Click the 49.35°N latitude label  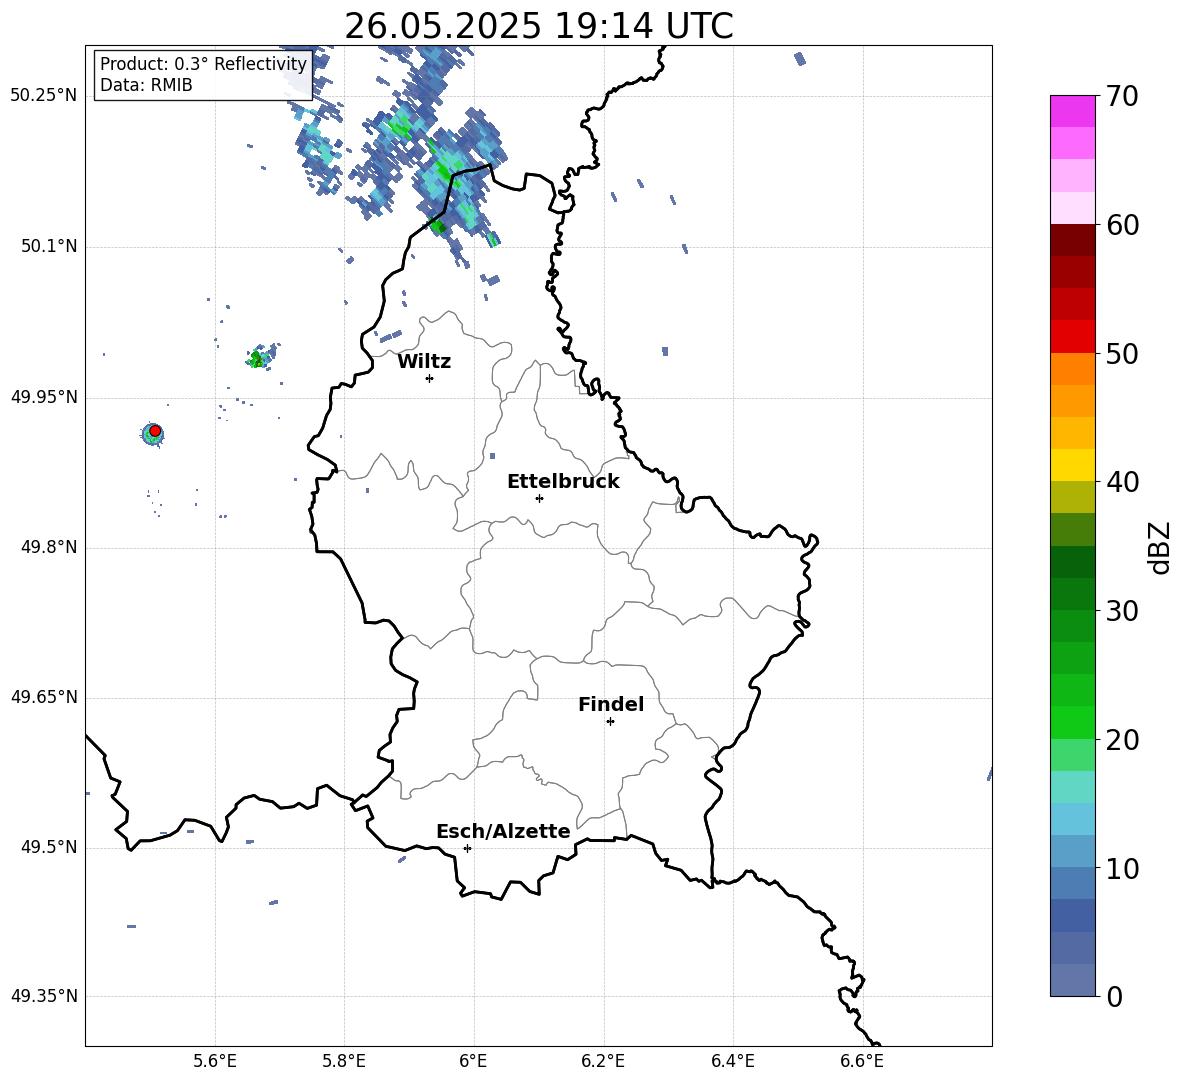pyautogui.click(x=43, y=996)
